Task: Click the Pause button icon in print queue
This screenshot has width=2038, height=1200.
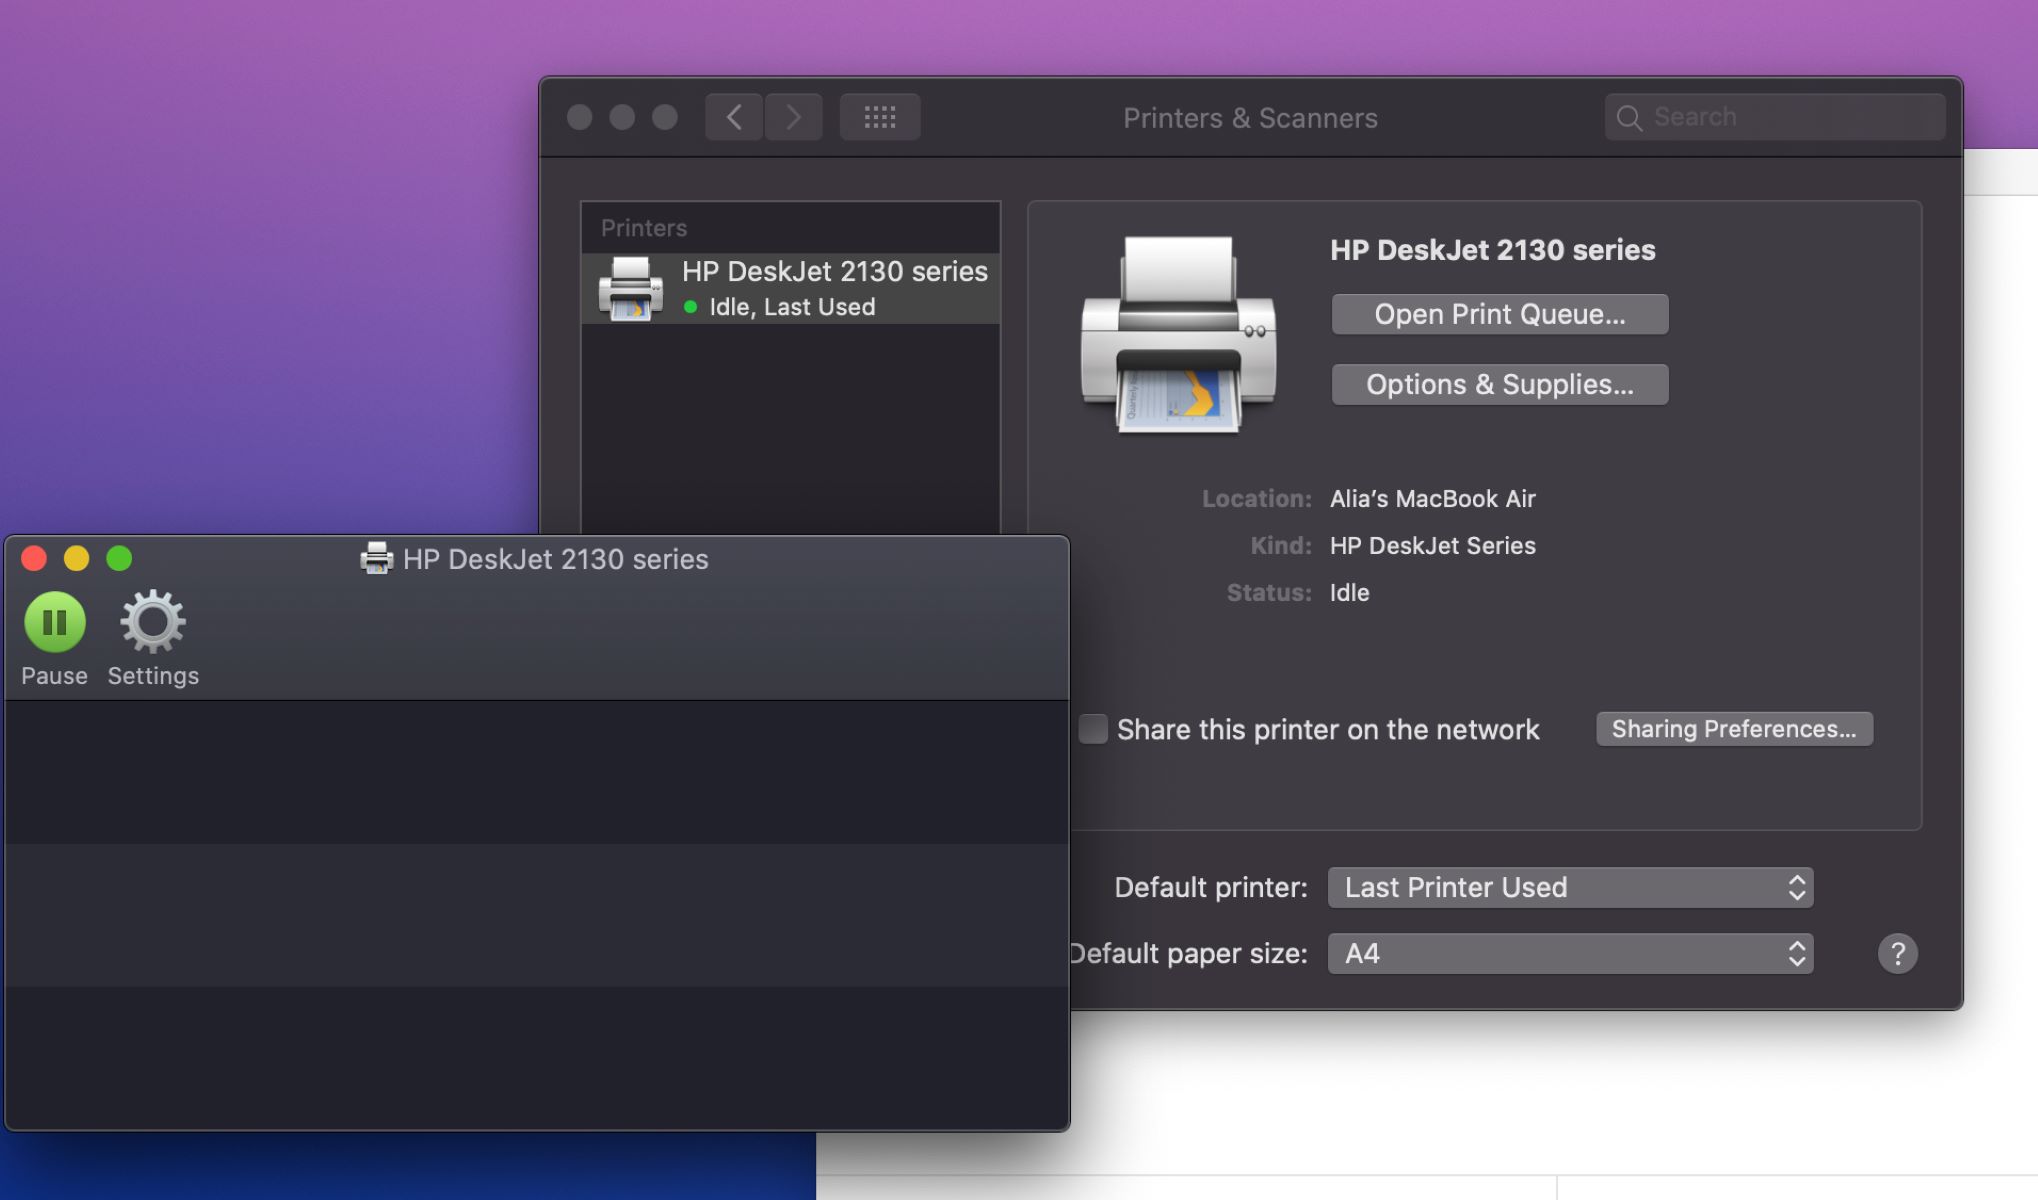Action: tap(54, 619)
